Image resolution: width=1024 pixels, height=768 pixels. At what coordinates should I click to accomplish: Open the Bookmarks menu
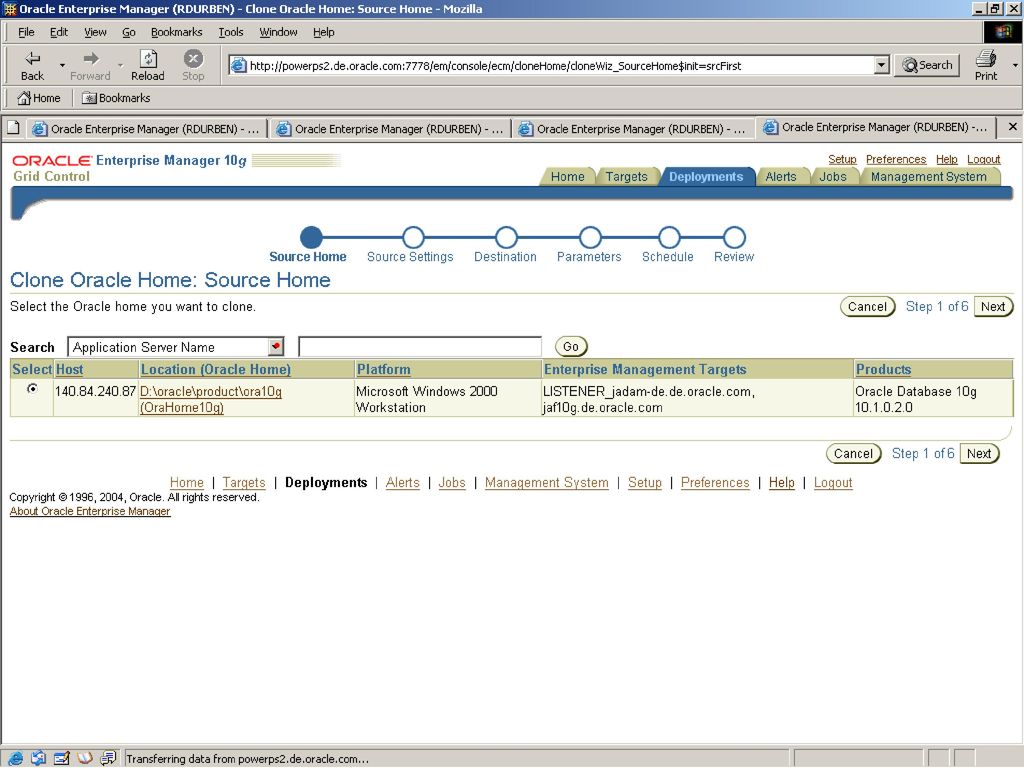(176, 32)
